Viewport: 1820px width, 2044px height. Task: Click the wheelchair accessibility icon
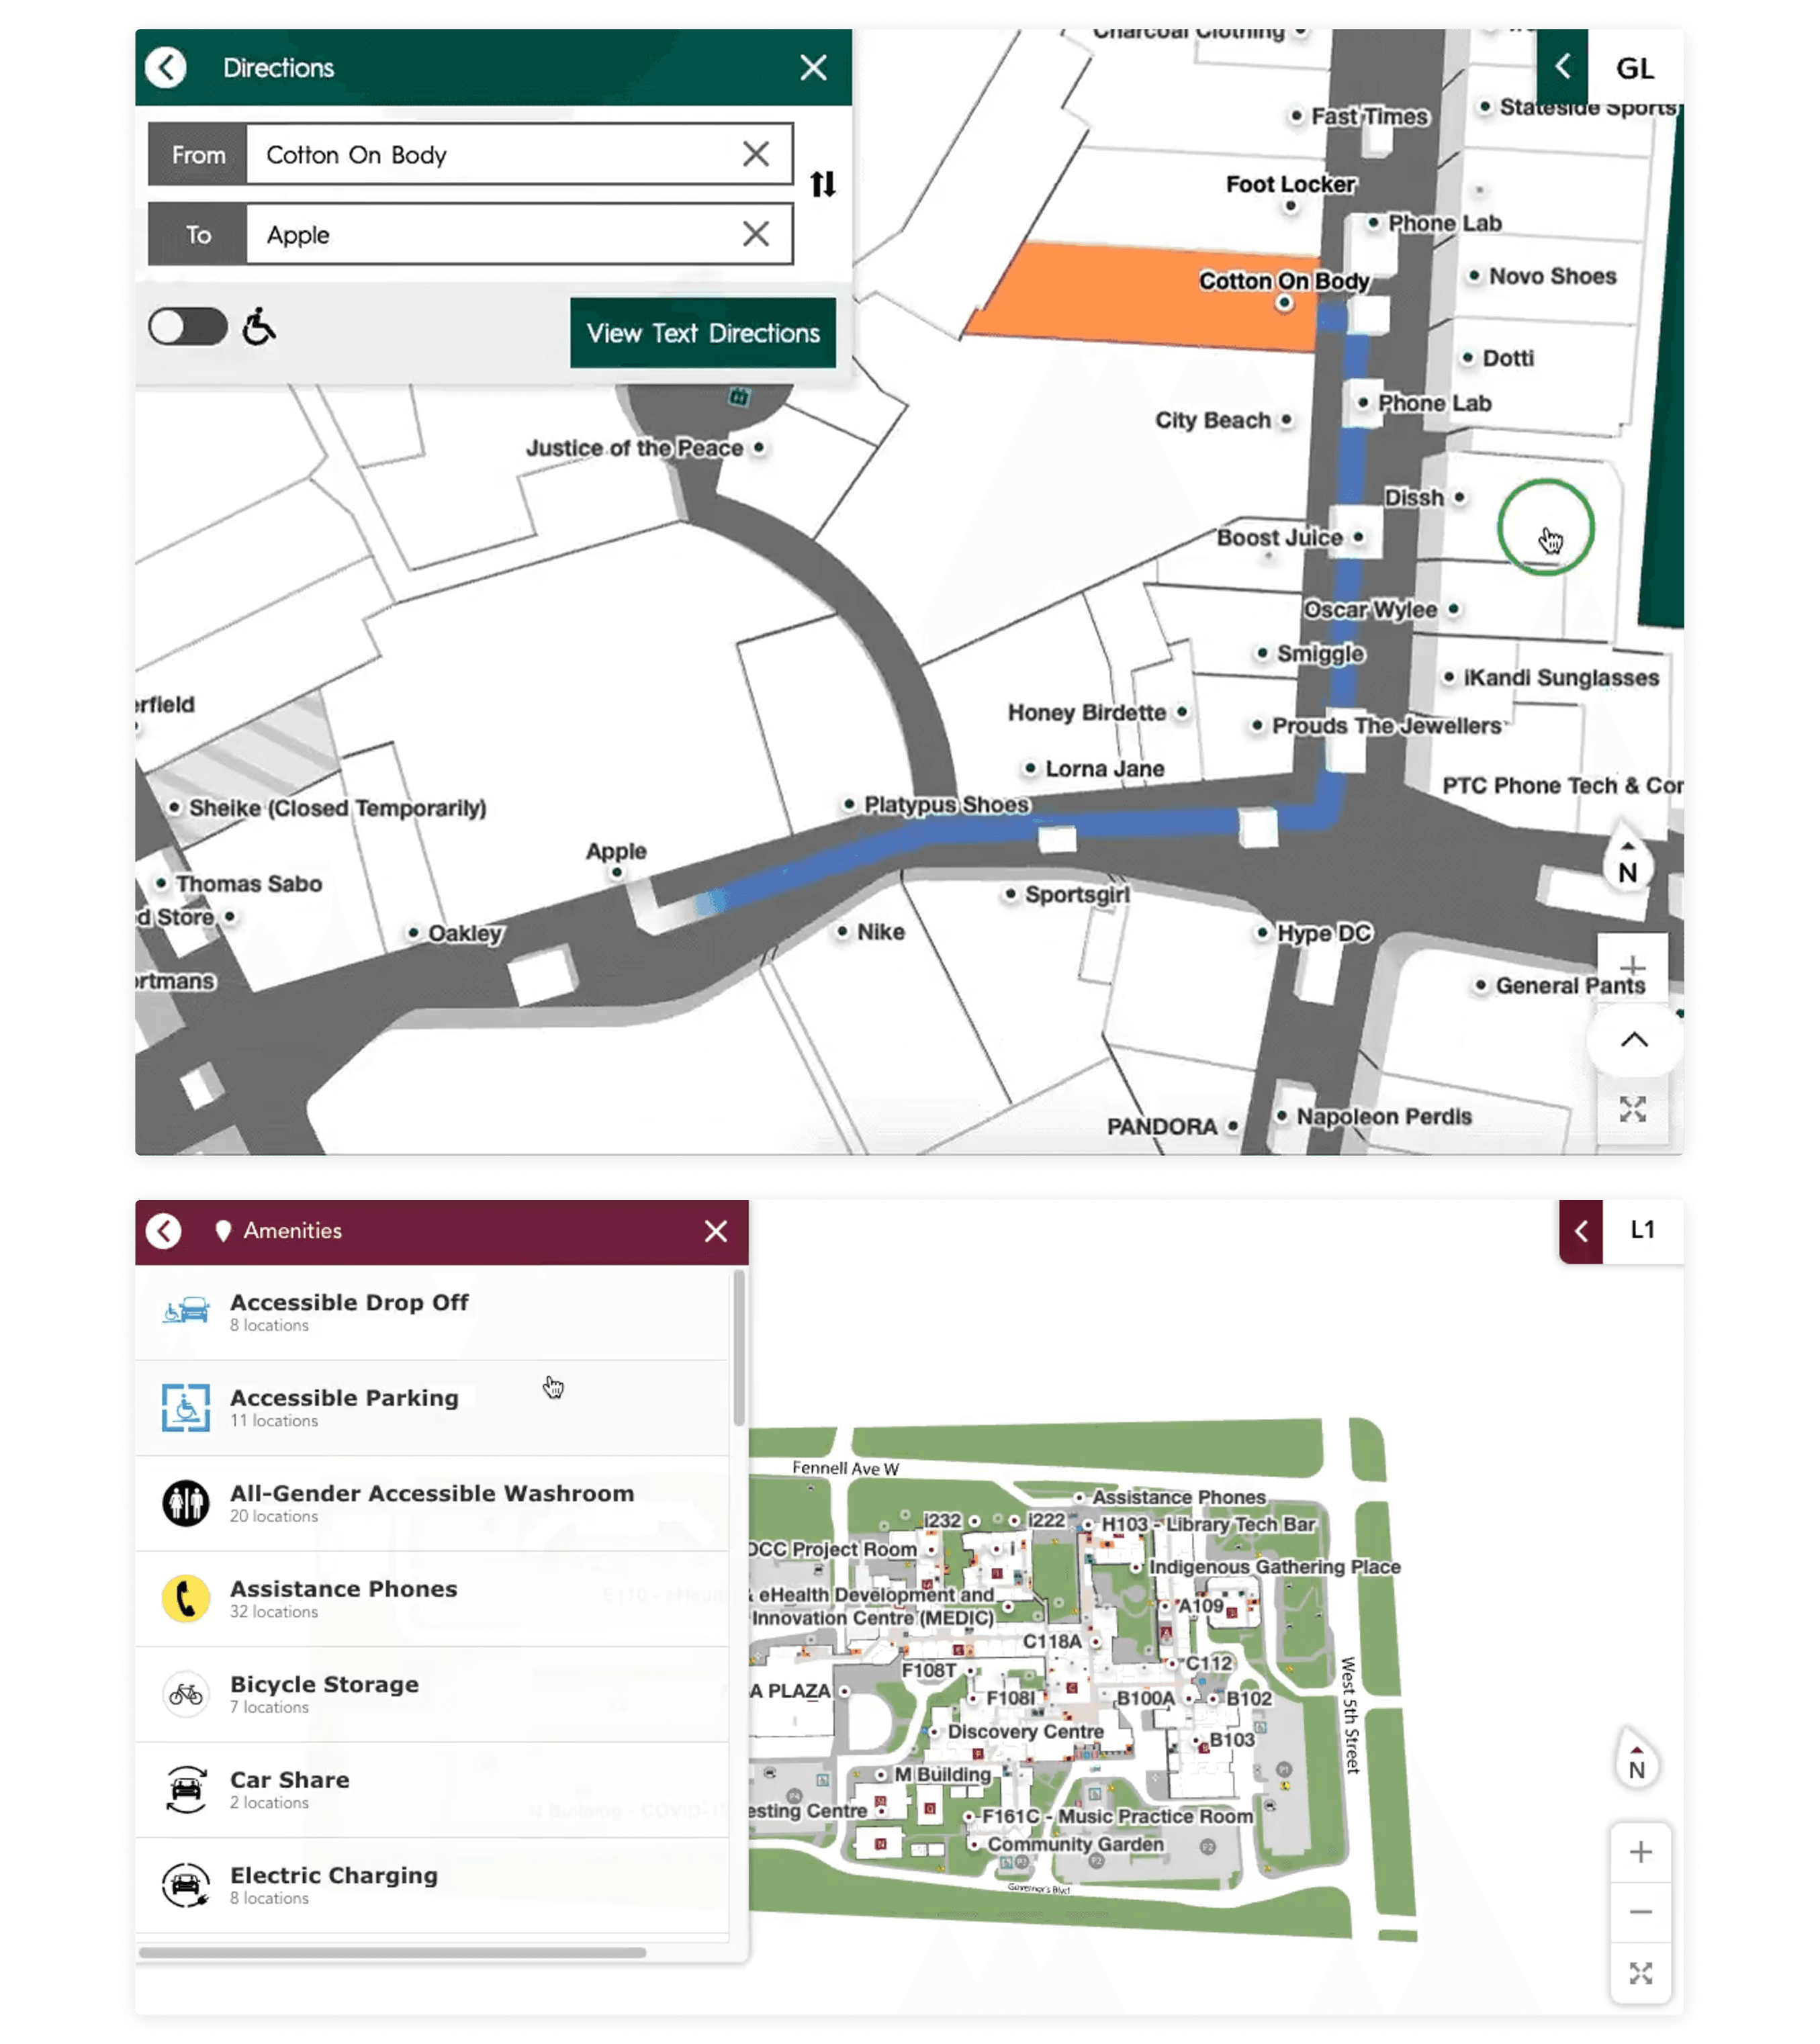click(x=259, y=327)
